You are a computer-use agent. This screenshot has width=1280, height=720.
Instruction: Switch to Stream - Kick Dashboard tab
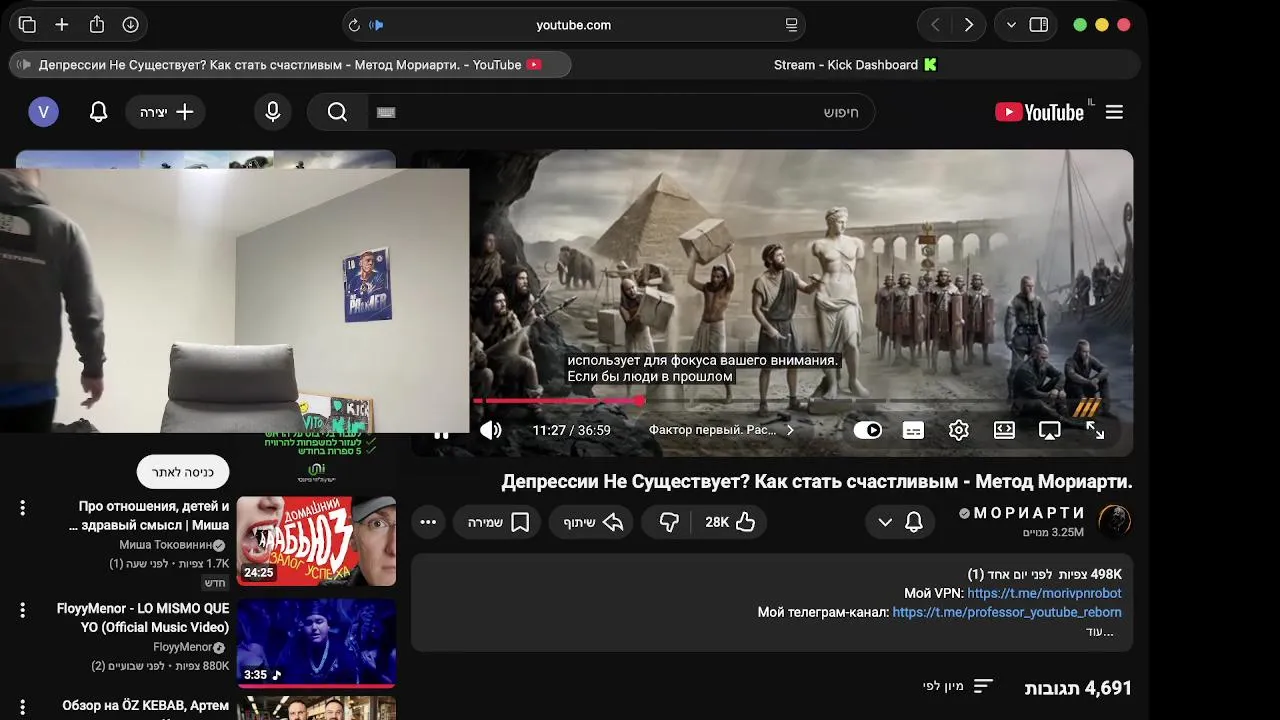point(856,65)
